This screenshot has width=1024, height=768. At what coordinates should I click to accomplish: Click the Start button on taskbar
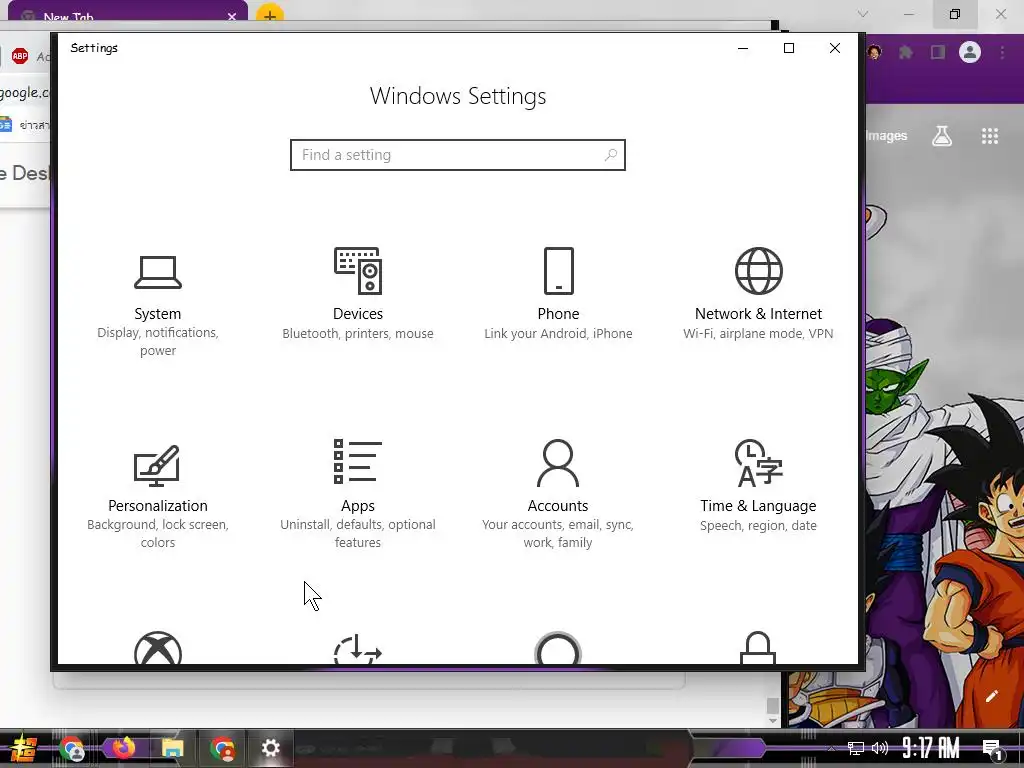click(x=23, y=748)
